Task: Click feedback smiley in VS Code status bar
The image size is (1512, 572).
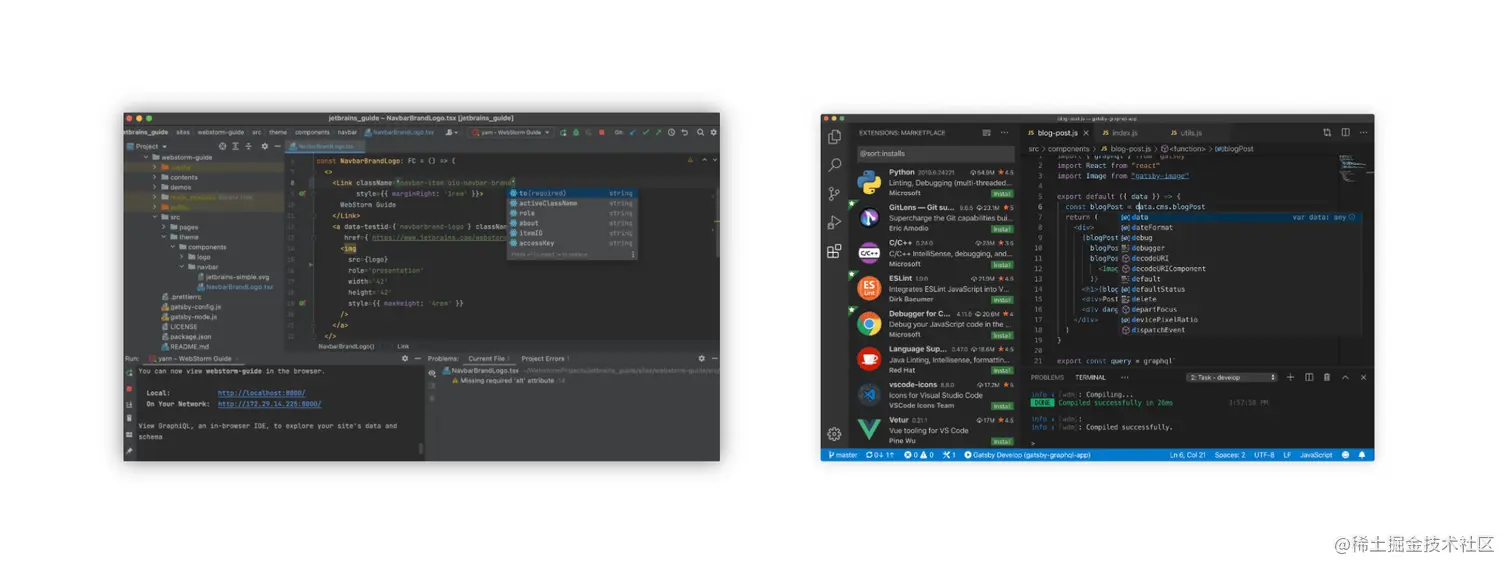Action: tap(1345, 454)
